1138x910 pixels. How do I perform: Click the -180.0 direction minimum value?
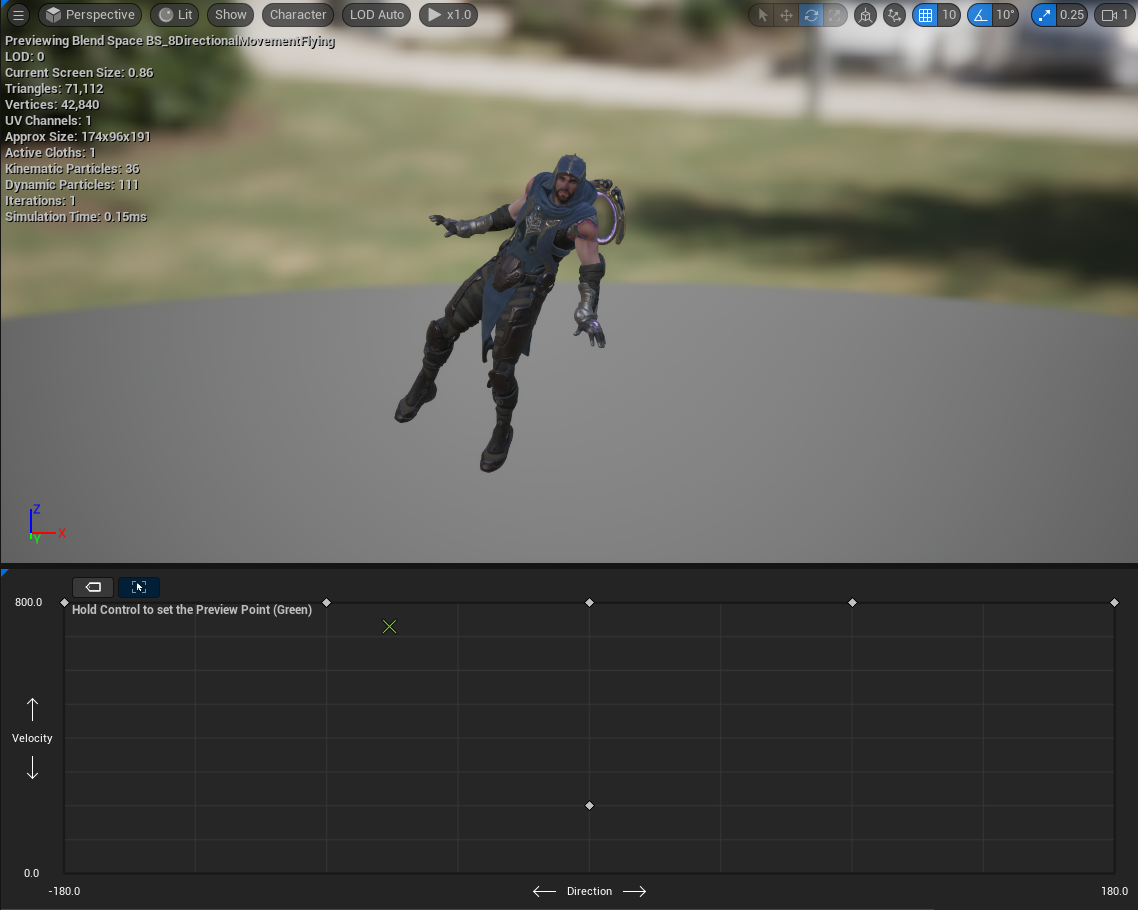(x=64, y=891)
